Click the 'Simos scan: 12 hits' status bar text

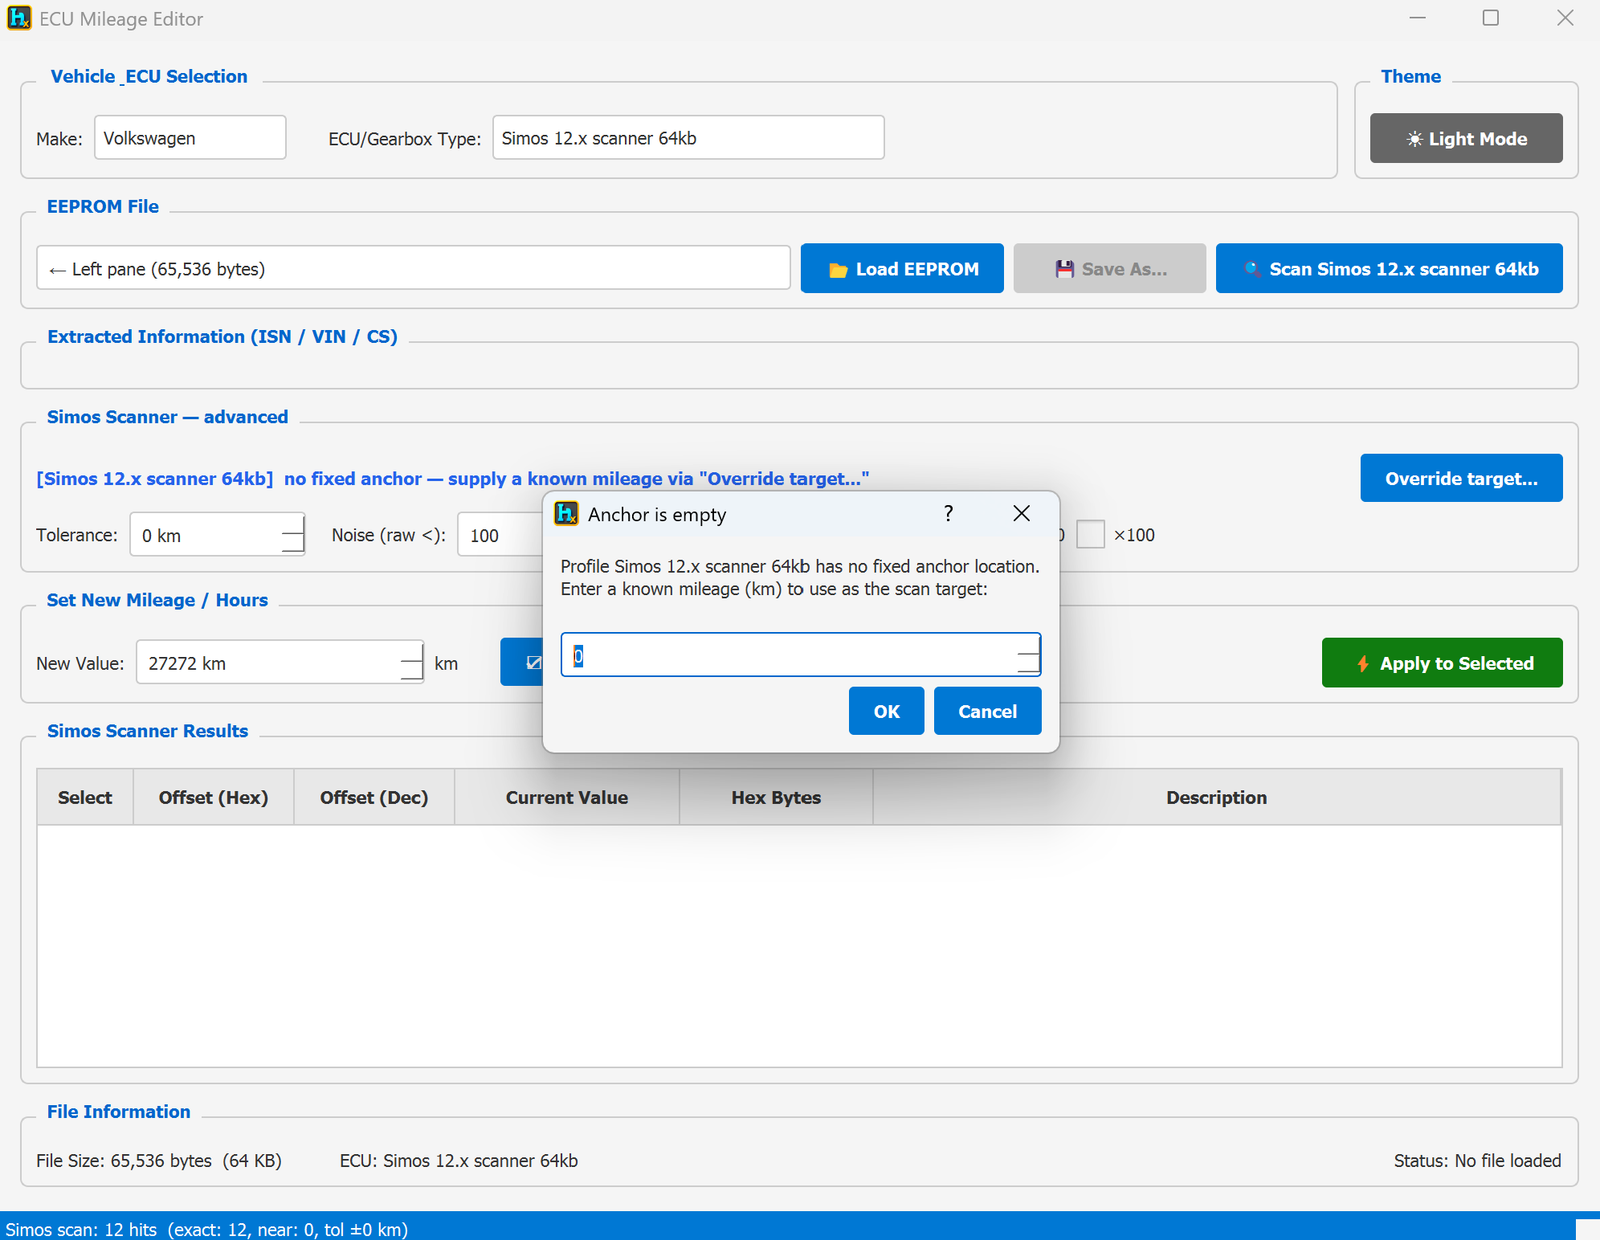click(206, 1229)
